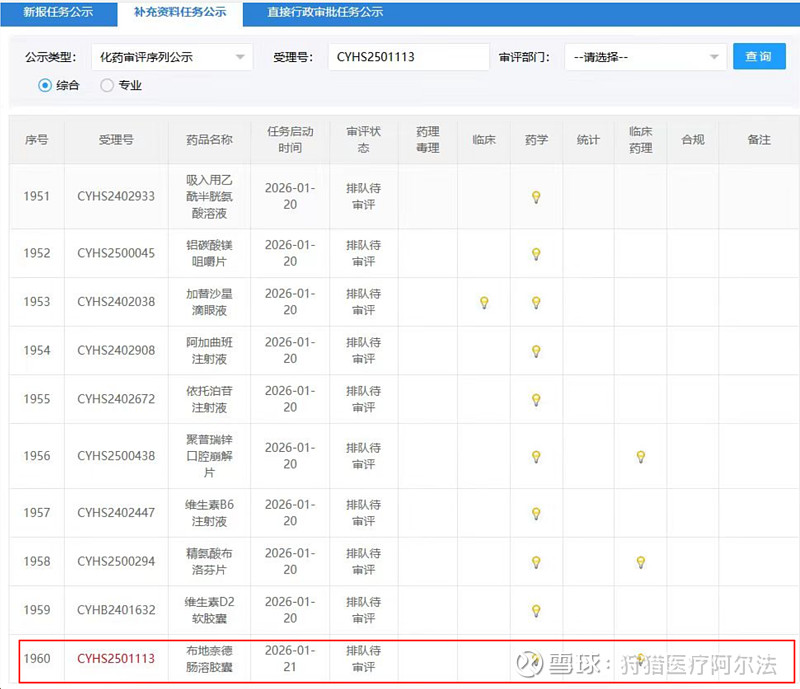This screenshot has height=689, width=800.
Task: Click the 药学 lightbulb icon in row 1952
Action: pyautogui.click(x=536, y=254)
